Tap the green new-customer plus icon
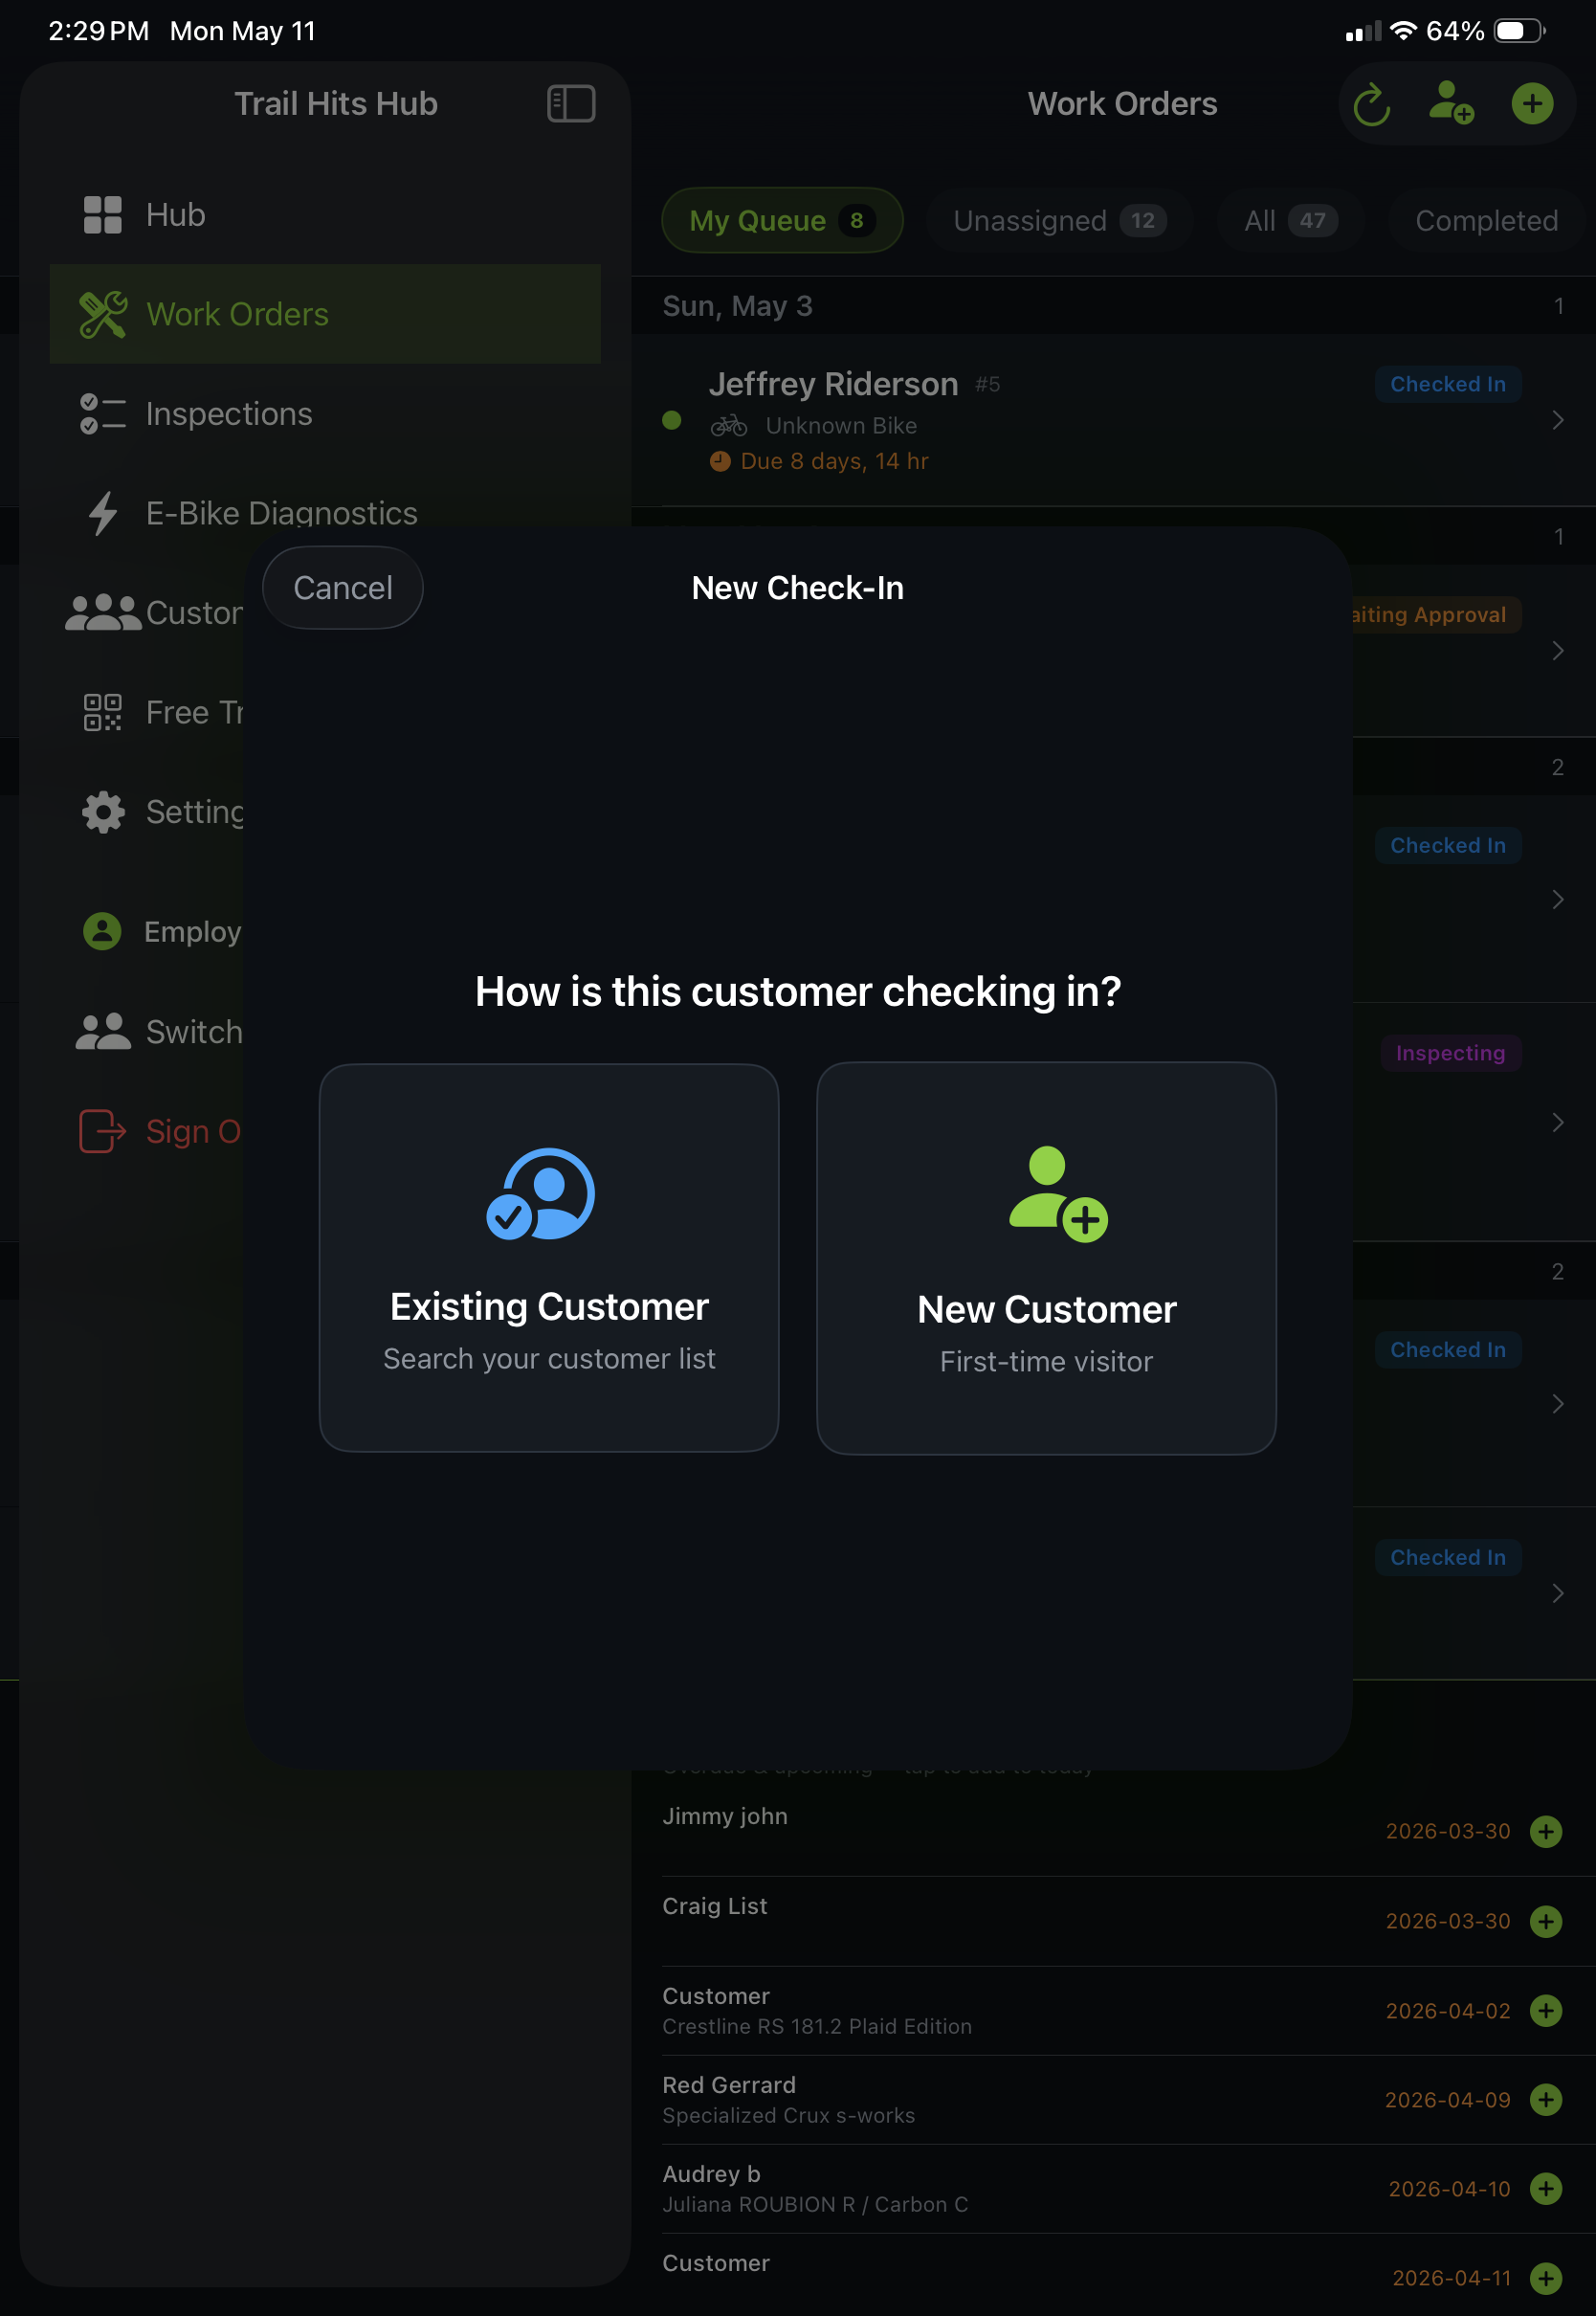The height and width of the screenshot is (2316, 1596). coord(1058,1194)
